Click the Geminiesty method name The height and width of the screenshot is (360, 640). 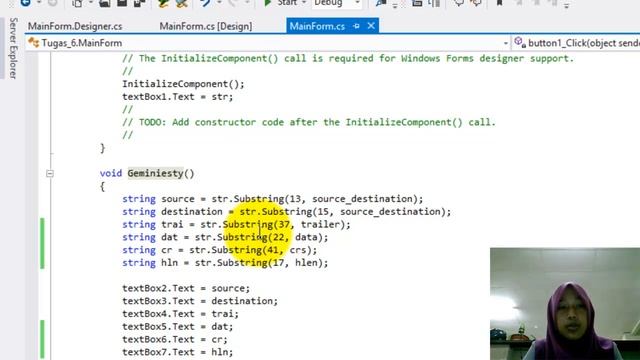155,173
